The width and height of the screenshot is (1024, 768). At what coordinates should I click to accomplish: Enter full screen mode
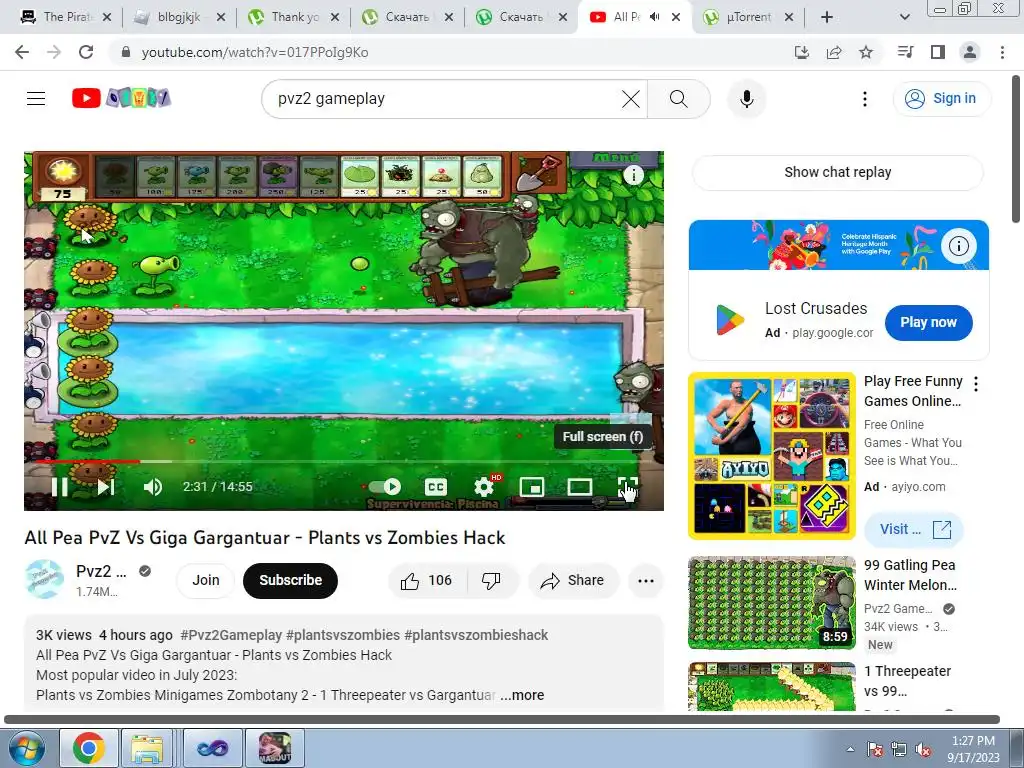coord(627,487)
